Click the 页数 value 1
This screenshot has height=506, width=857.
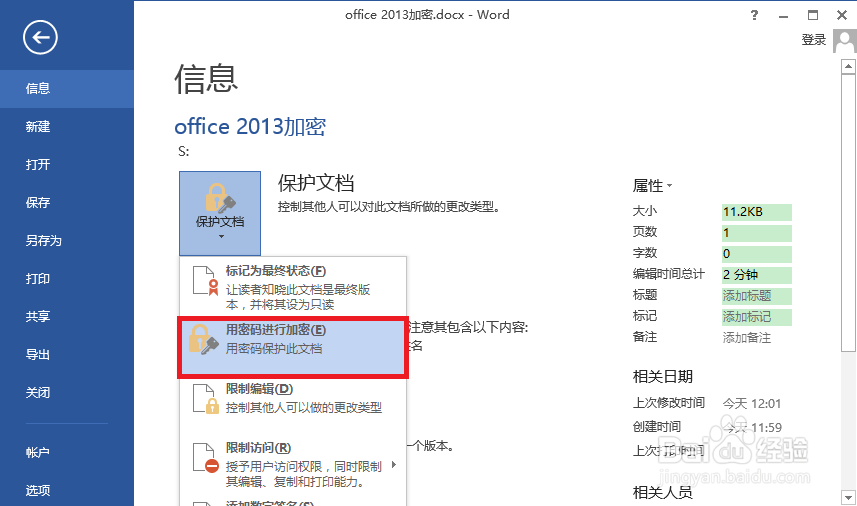(756, 233)
